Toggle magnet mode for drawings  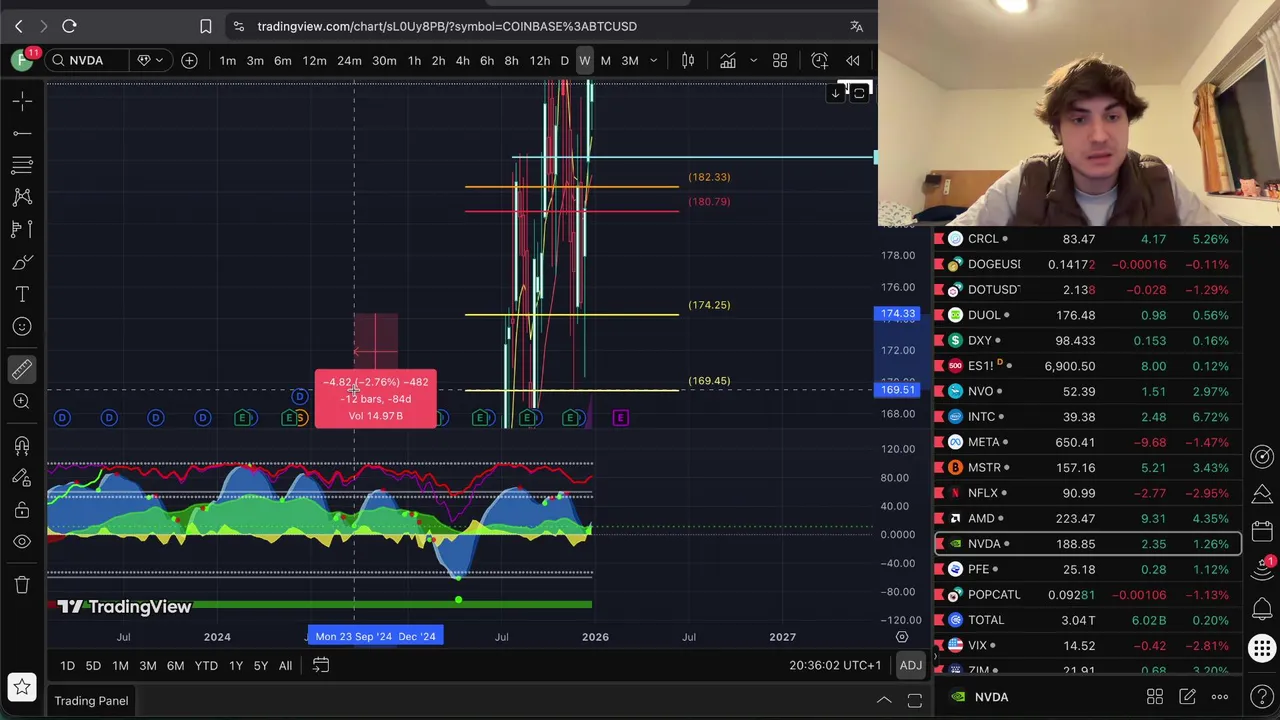[x=22, y=445]
